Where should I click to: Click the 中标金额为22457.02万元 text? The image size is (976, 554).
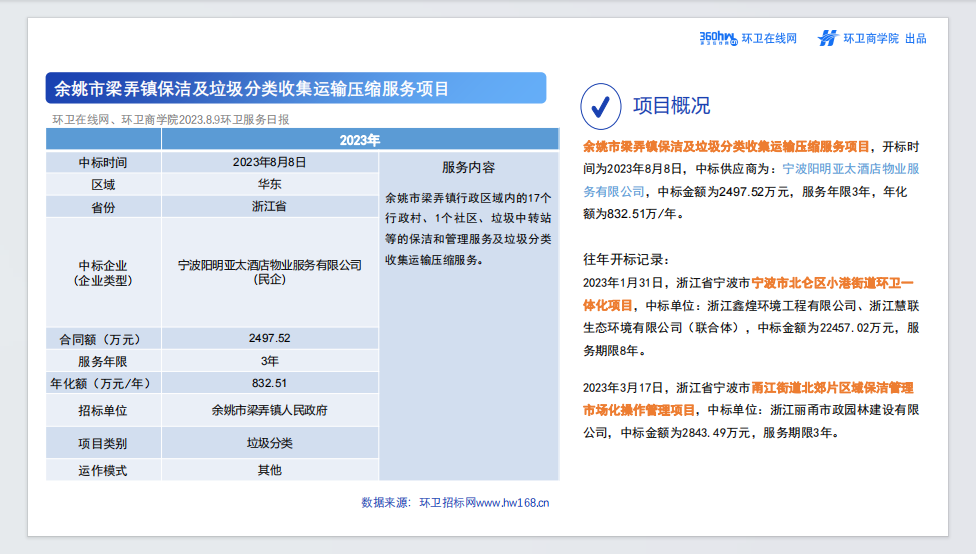825,328
